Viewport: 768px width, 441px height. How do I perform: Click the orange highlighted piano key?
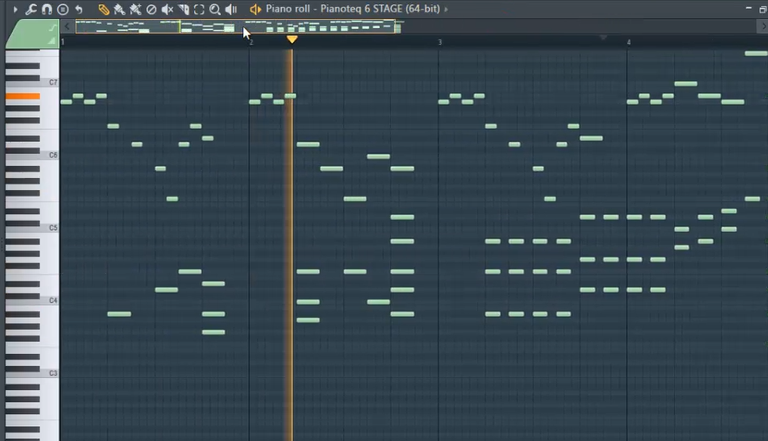pos(23,97)
